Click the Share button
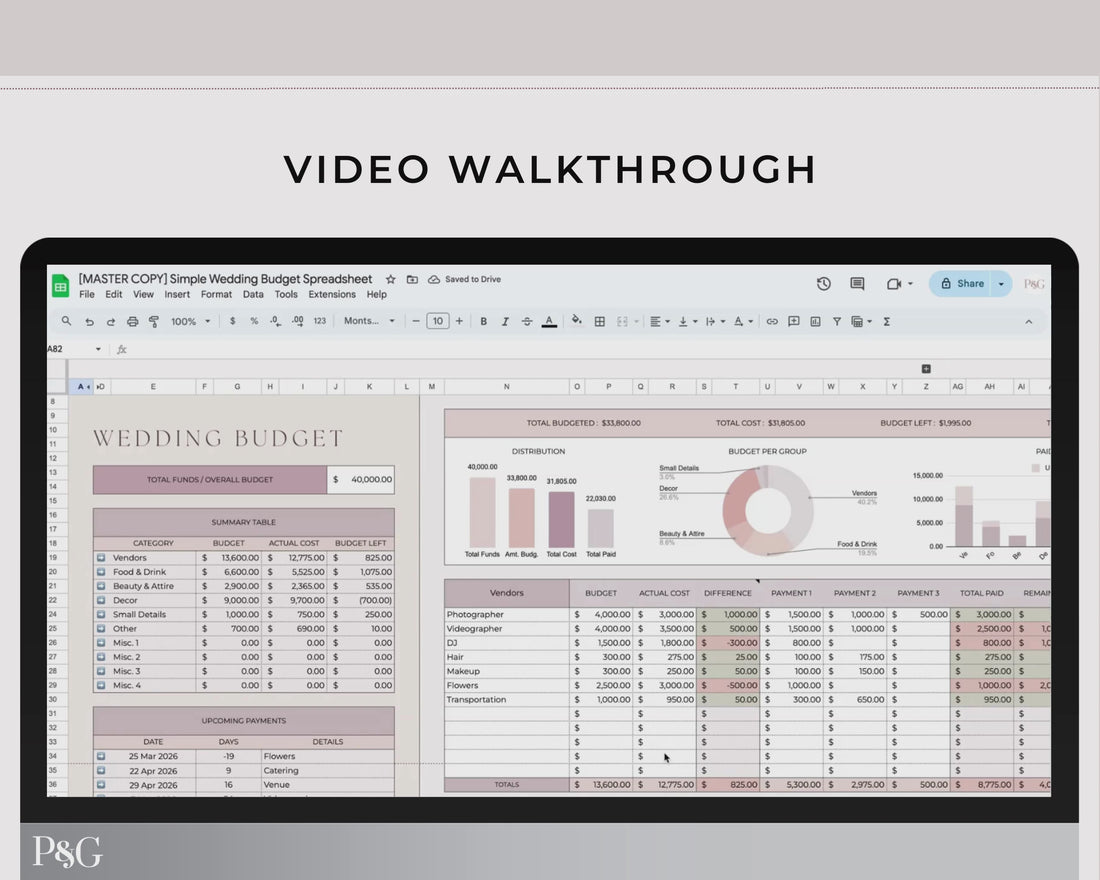 [x=961, y=284]
